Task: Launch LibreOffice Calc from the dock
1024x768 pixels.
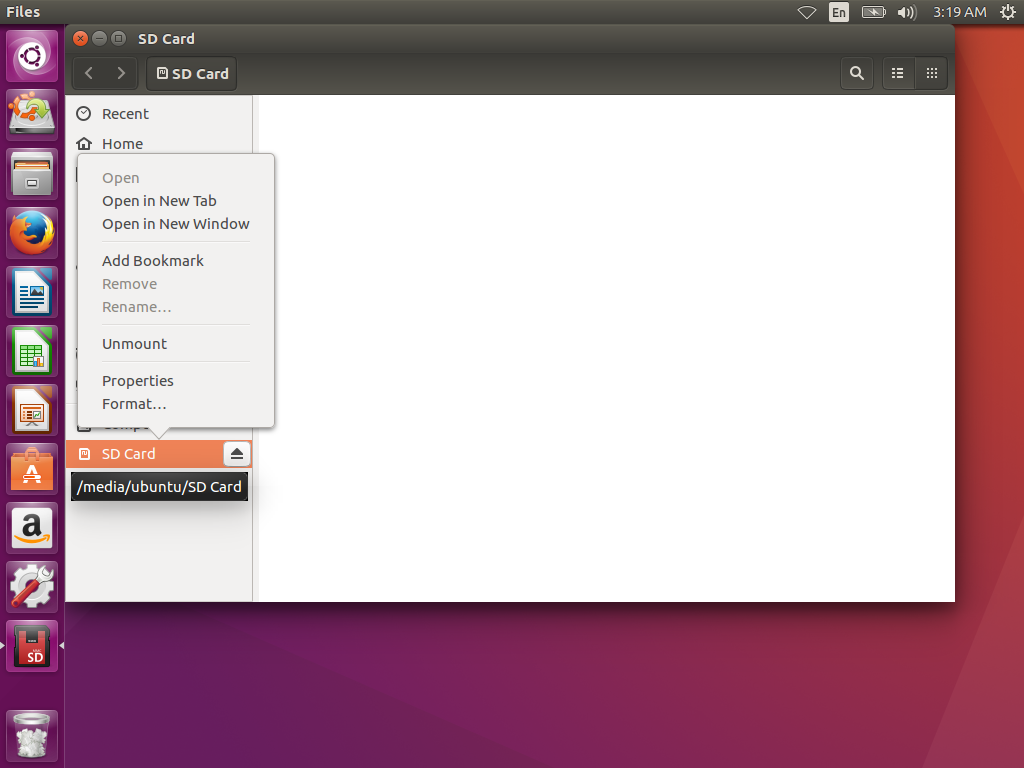Action: pyautogui.click(x=32, y=350)
